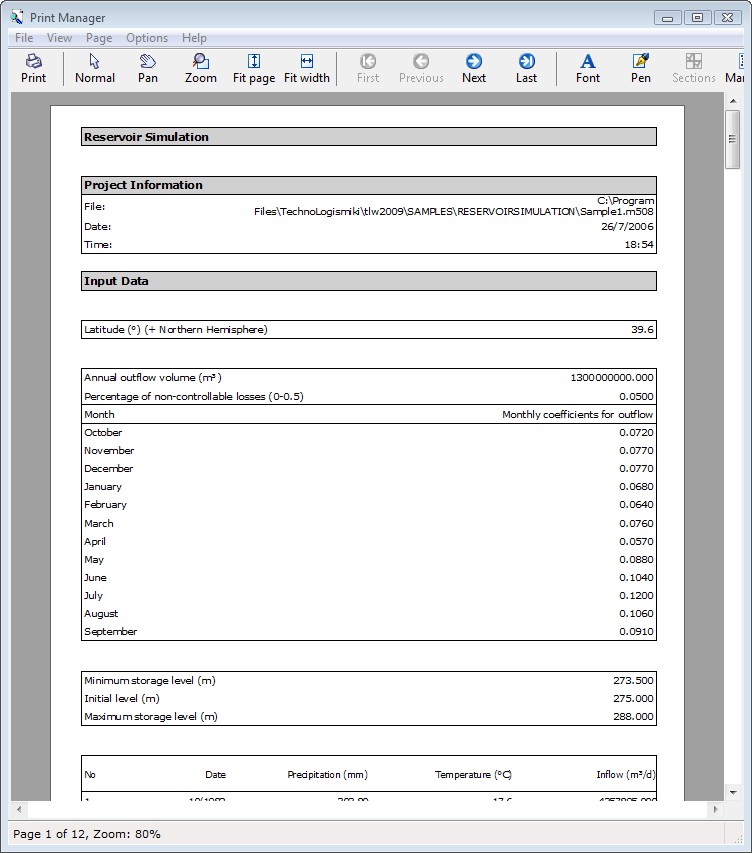Image resolution: width=752 pixels, height=853 pixels.
Task: Click the Print toolbar icon
Action: [33, 68]
